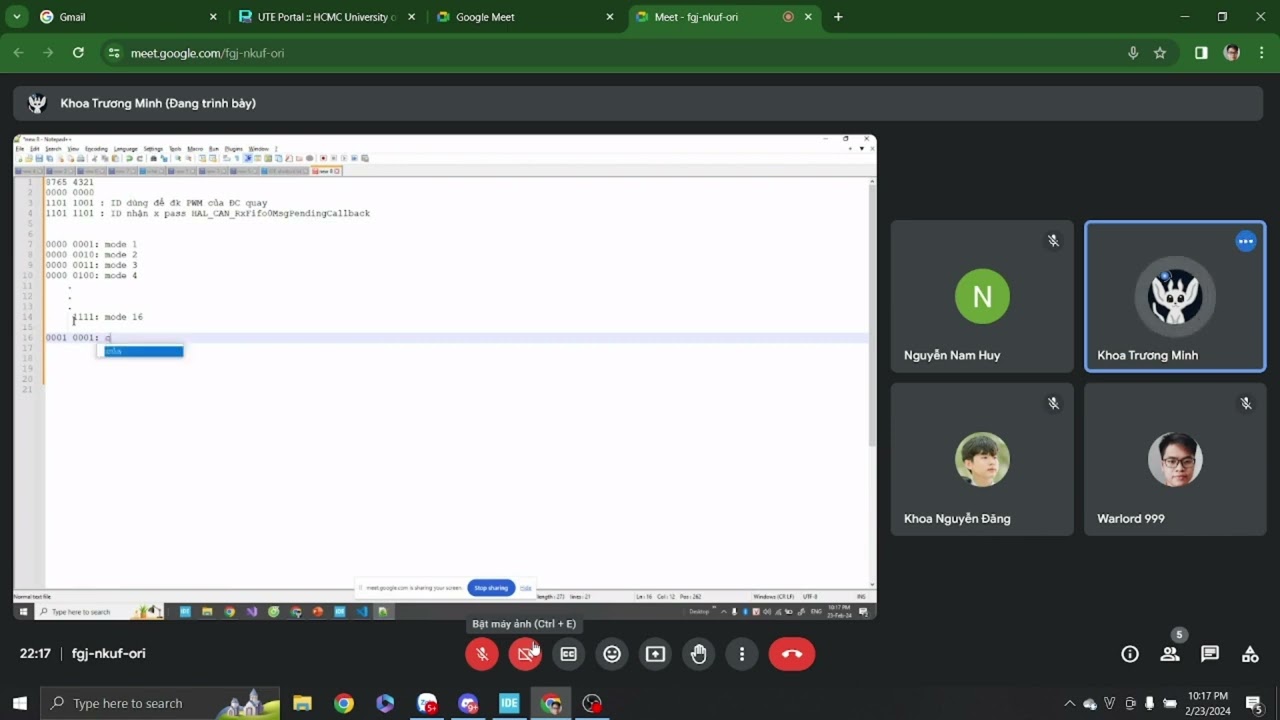Click the address bar URL

(x=208, y=53)
